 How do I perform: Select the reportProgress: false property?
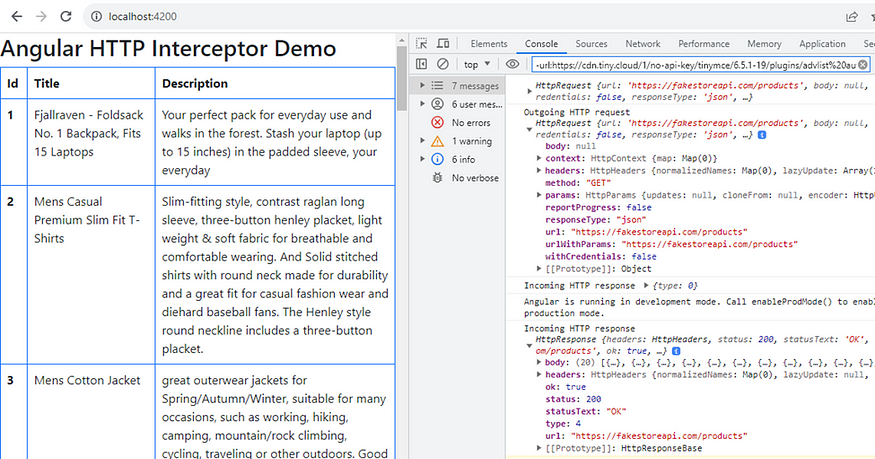pyautogui.click(x=598, y=207)
